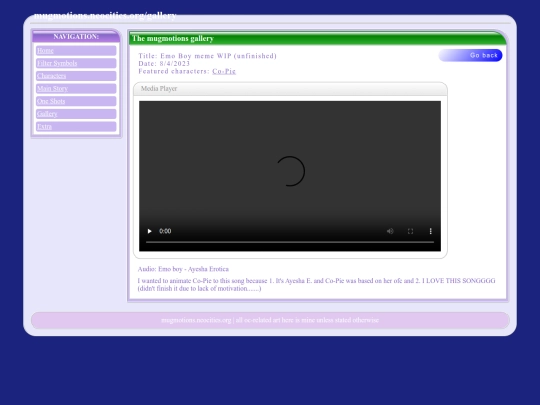Mute the video using the speaker icon
This screenshot has width=540, height=405.
[x=390, y=231]
